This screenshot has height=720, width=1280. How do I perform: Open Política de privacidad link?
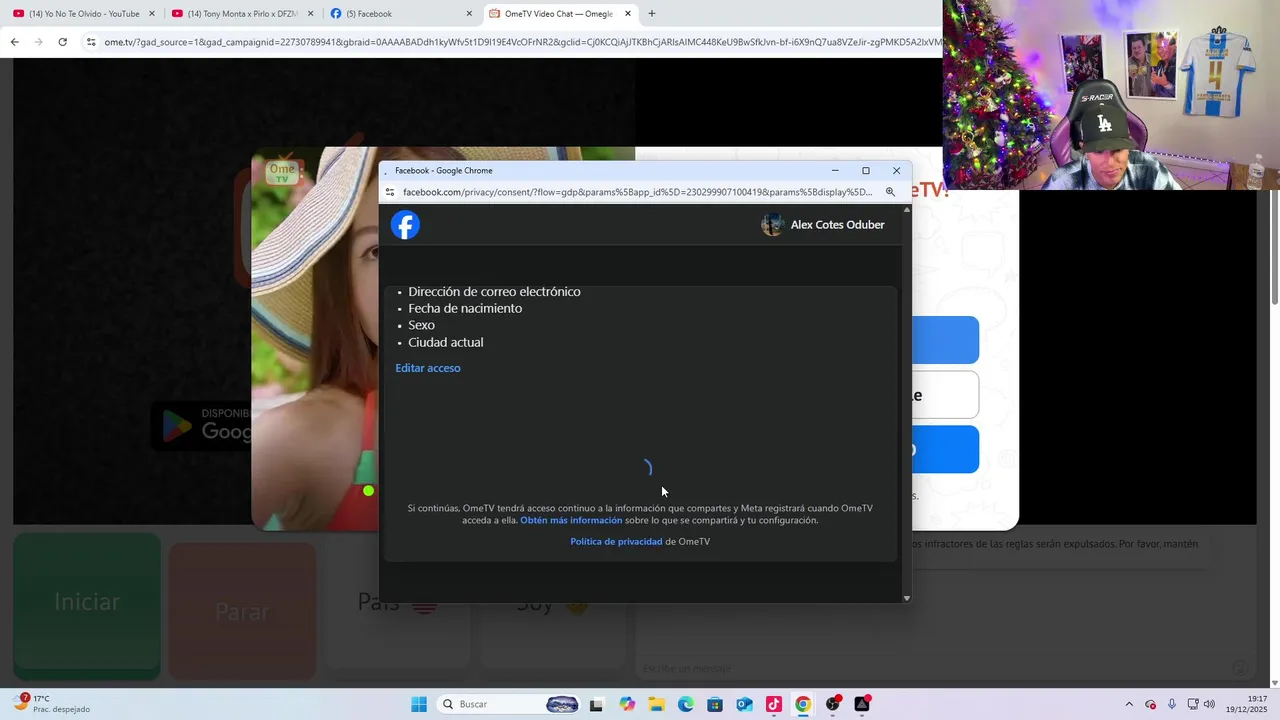tap(616, 541)
